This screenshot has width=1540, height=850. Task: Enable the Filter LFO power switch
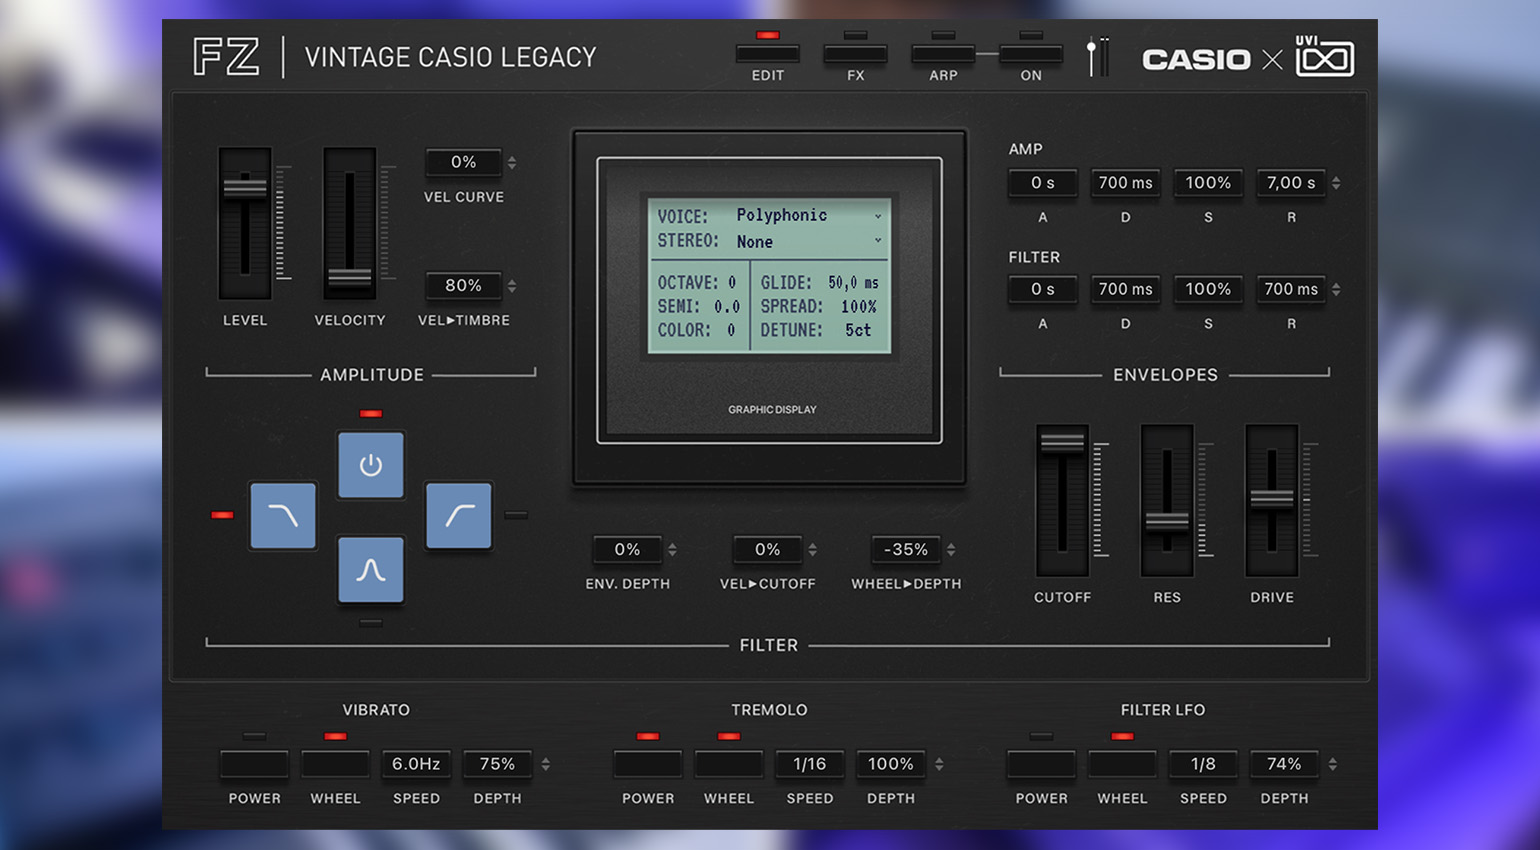click(1041, 764)
